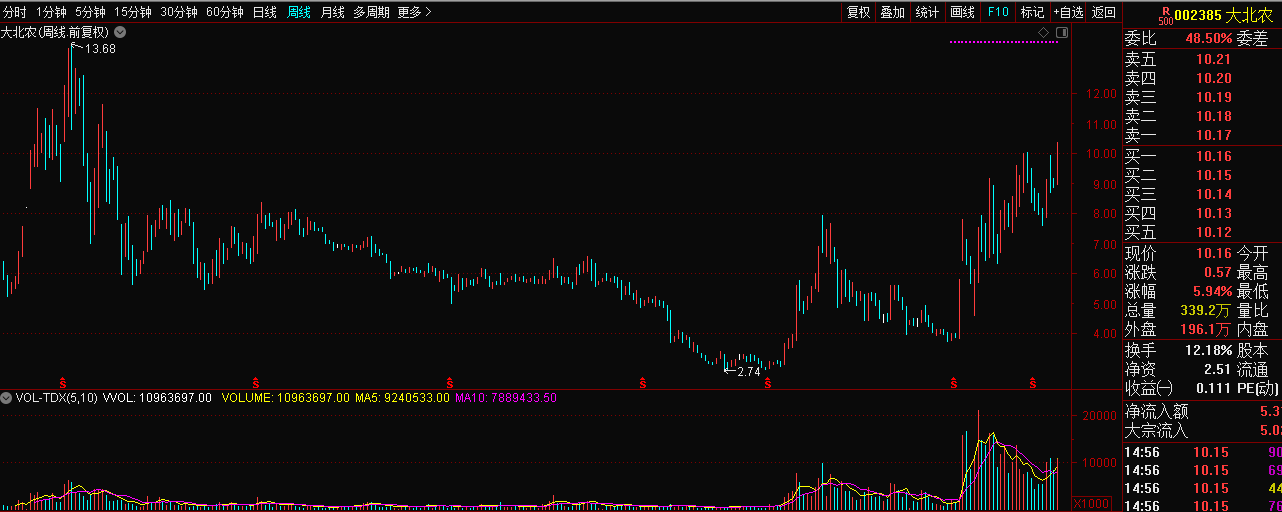Switch to the 分时 intraday tab
The width and height of the screenshot is (1282, 512).
pyautogui.click(x=15, y=12)
